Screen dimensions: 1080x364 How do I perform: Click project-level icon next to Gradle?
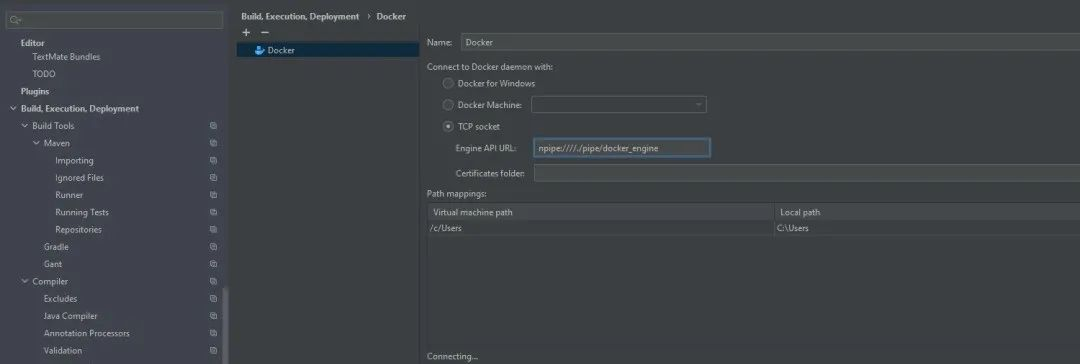point(214,247)
